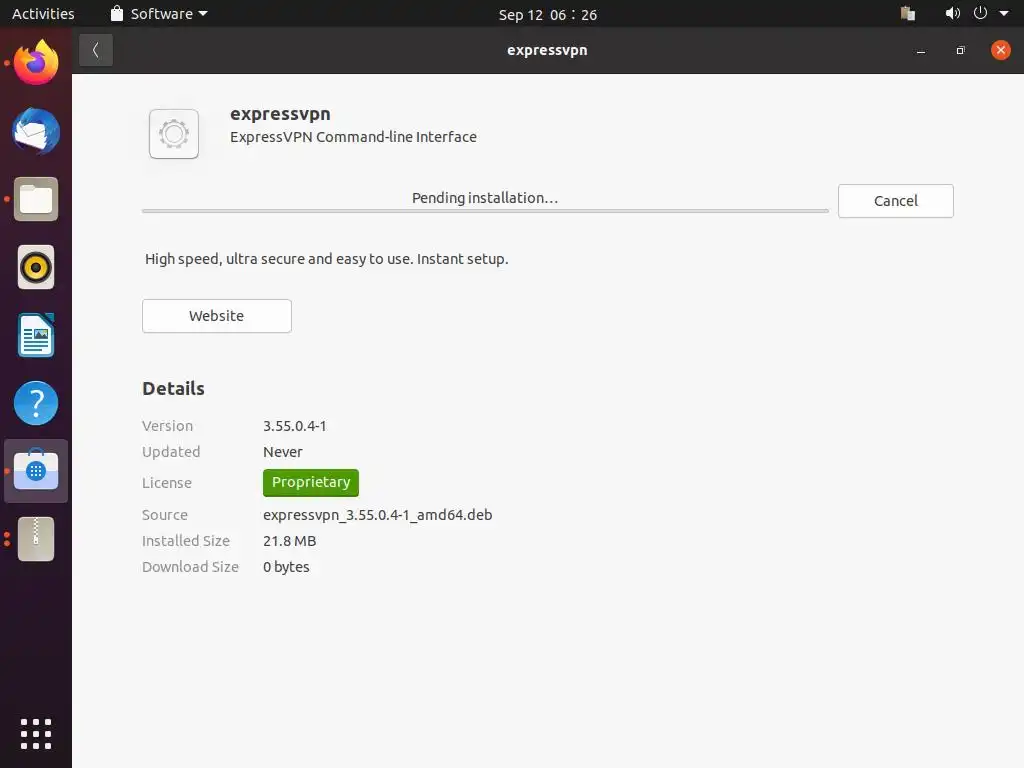Launch Thunderbird mail from the dock
The height and width of the screenshot is (768, 1024).
coord(36,131)
